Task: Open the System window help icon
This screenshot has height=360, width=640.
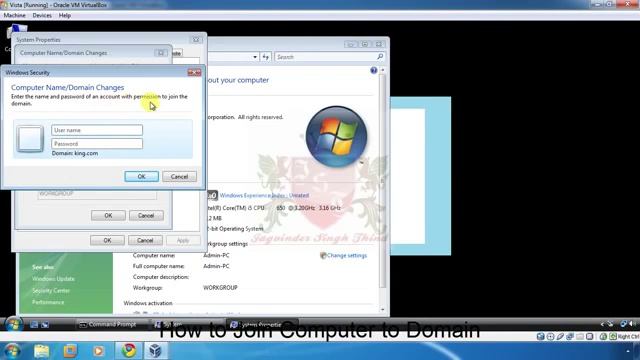Action: [373, 71]
